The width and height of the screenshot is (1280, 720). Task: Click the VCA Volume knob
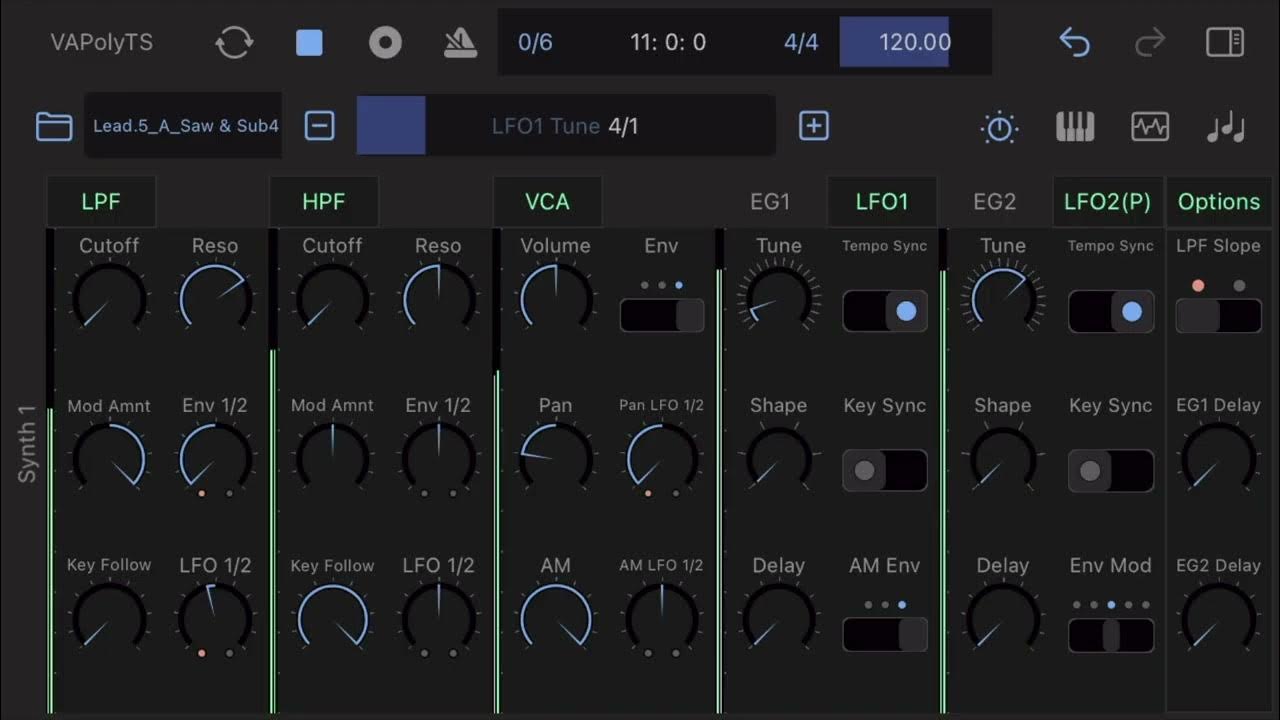[x=556, y=298]
